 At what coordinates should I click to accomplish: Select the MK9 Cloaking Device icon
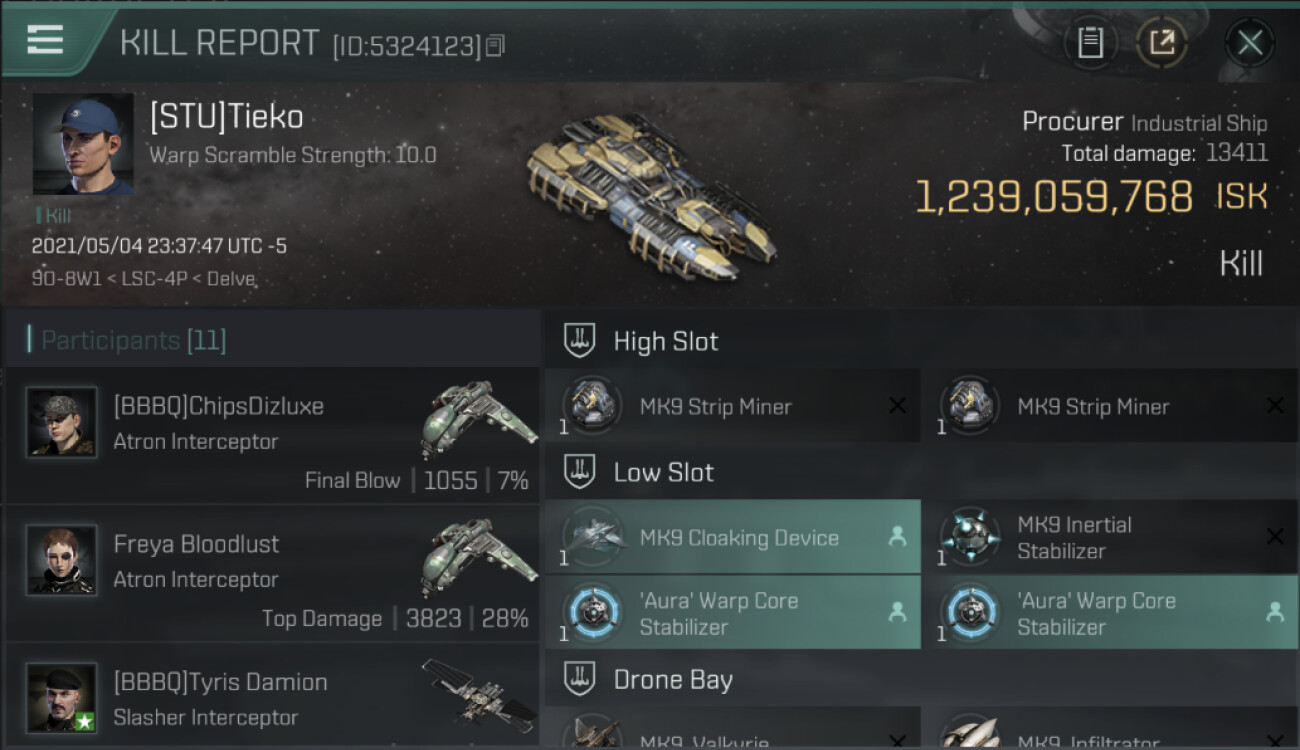[x=593, y=537]
